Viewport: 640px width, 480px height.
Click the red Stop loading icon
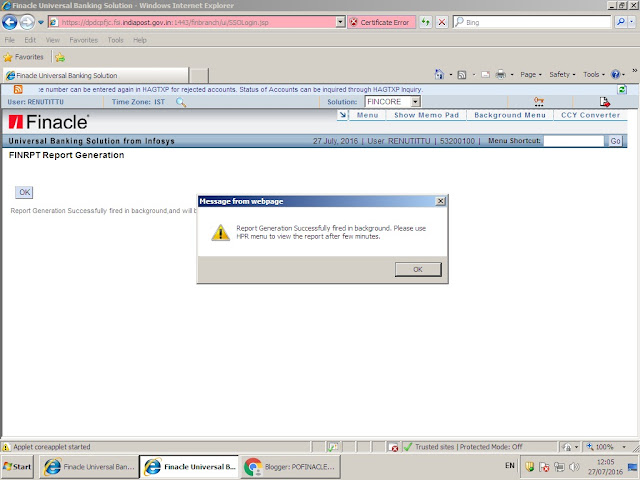pyautogui.click(x=442, y=22)
